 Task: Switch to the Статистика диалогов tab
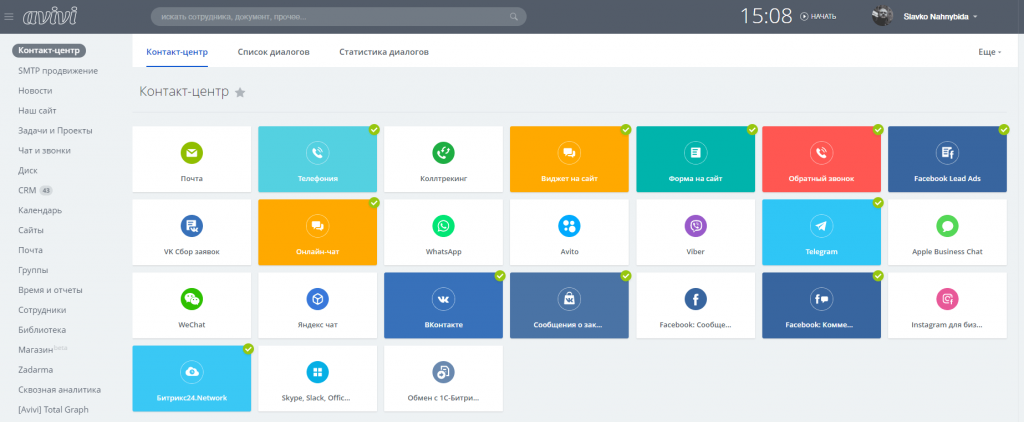(384, 52)
